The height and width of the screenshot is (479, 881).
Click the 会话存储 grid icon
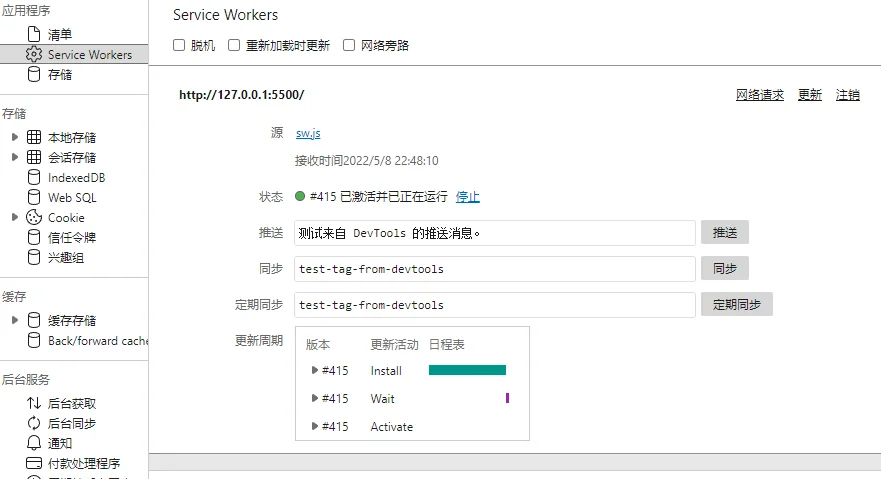(x=34, y=157)
